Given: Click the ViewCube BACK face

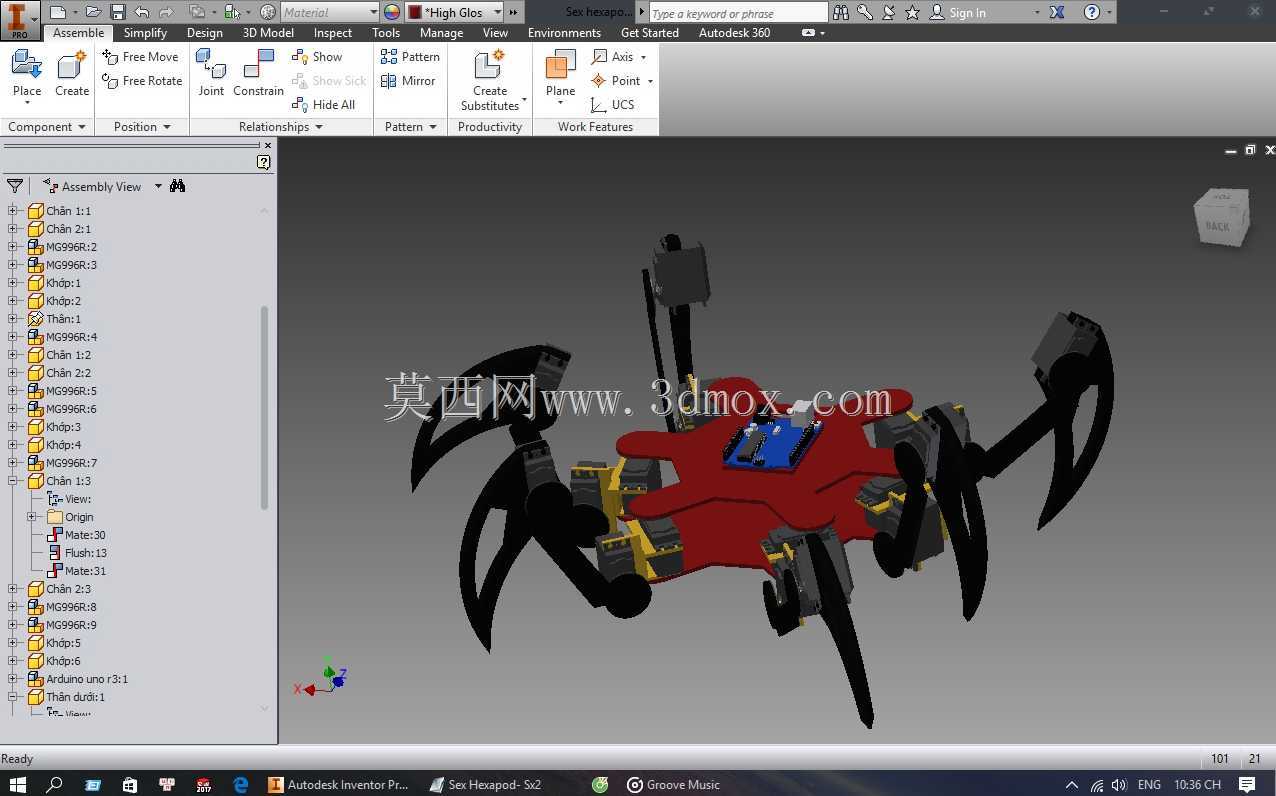Looking at the screenshot, I should tap(1218, 226).
